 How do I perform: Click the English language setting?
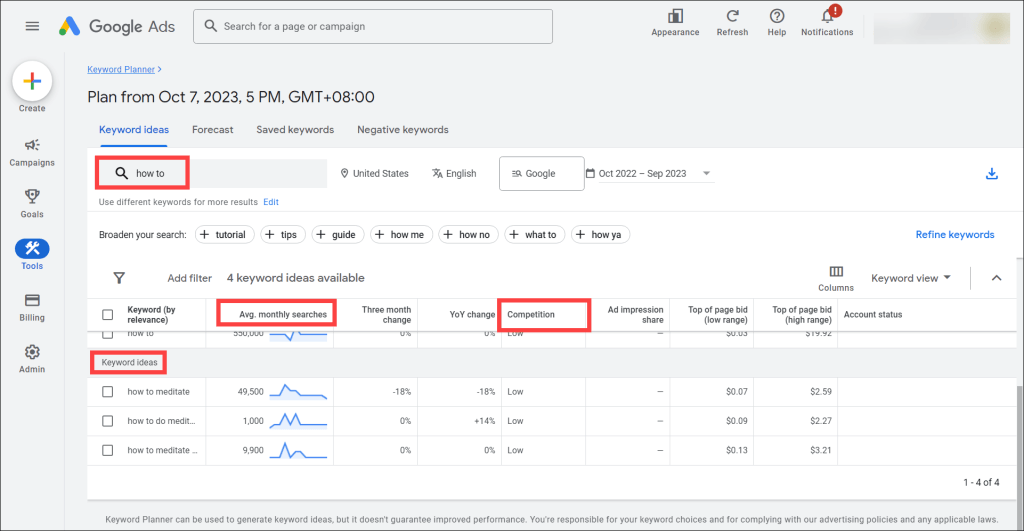pos(454,174)
